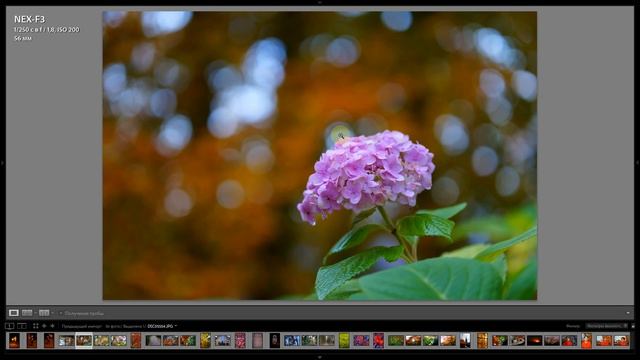This screenshot has height=360, width=640.
Task: Select the red flower on blue thumbnail
Action: click(x=378, y=340)
